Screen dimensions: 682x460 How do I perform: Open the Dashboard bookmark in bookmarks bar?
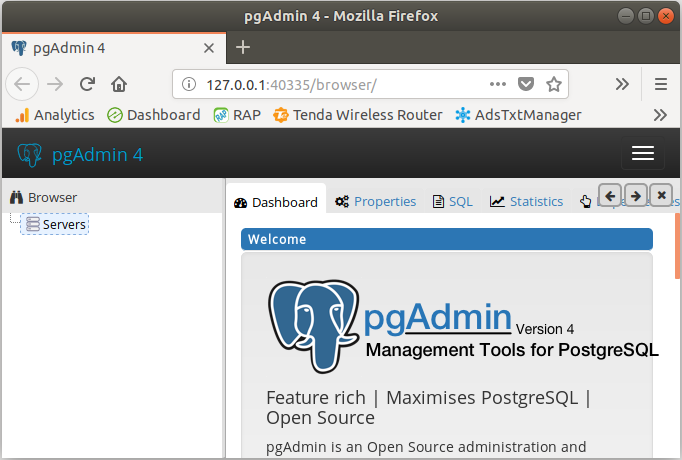coord(154,115)
